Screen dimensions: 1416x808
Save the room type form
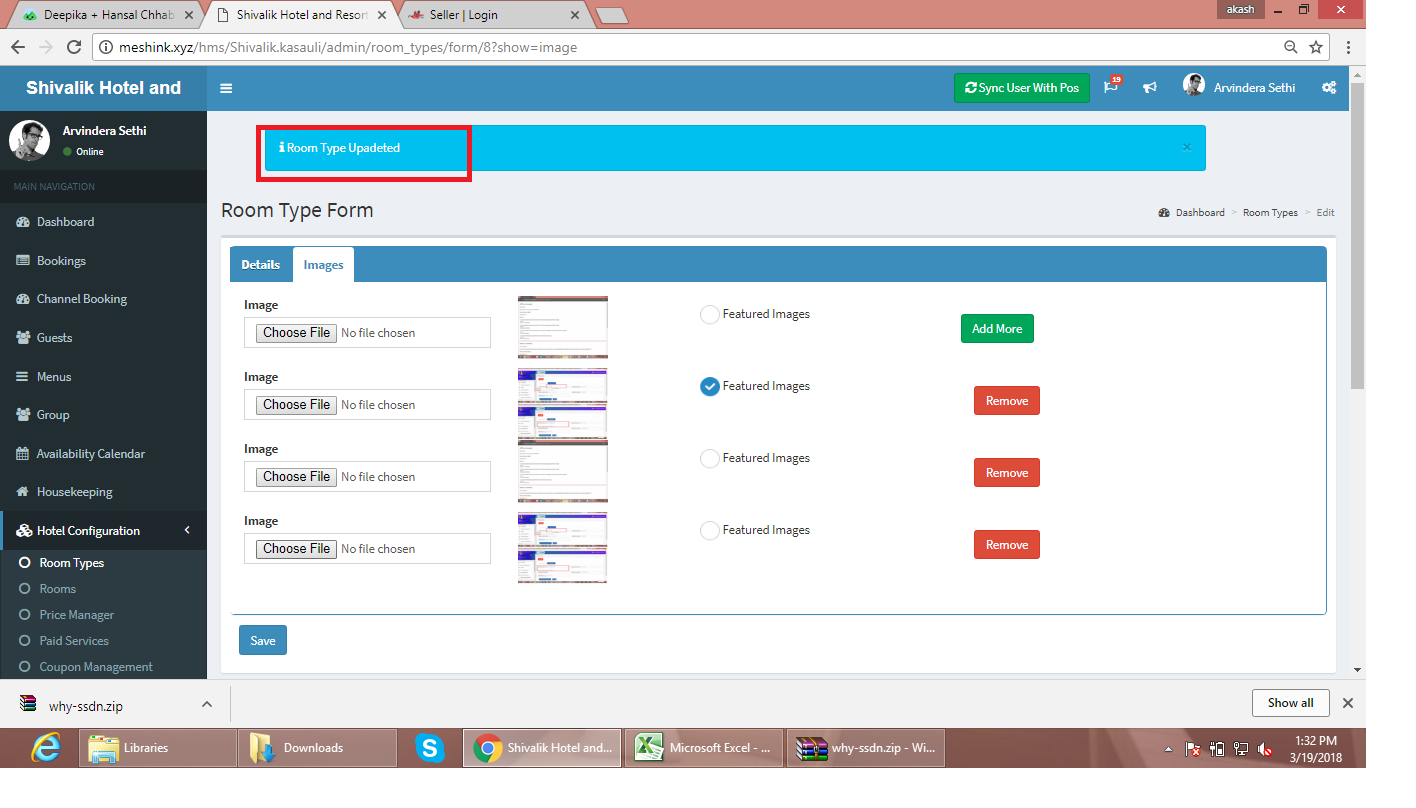click(263, 640)
